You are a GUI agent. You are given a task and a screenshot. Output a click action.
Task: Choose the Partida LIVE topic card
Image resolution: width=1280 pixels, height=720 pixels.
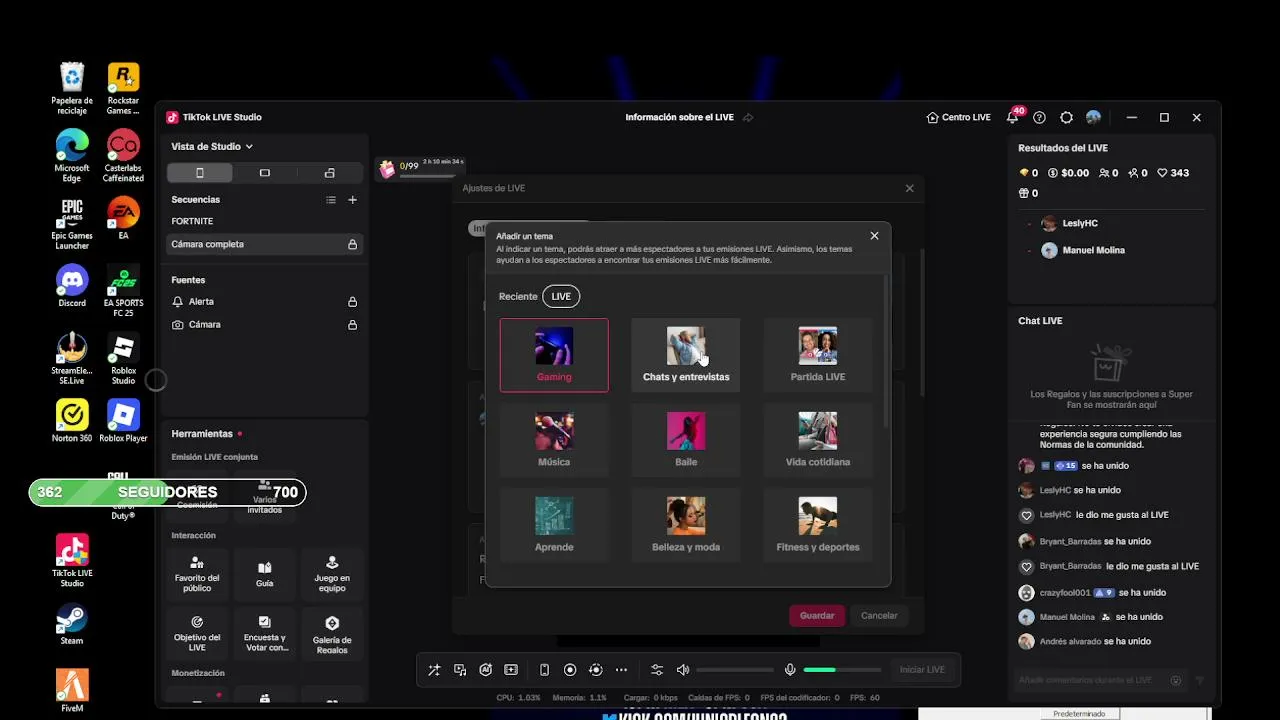pos(818,355)
